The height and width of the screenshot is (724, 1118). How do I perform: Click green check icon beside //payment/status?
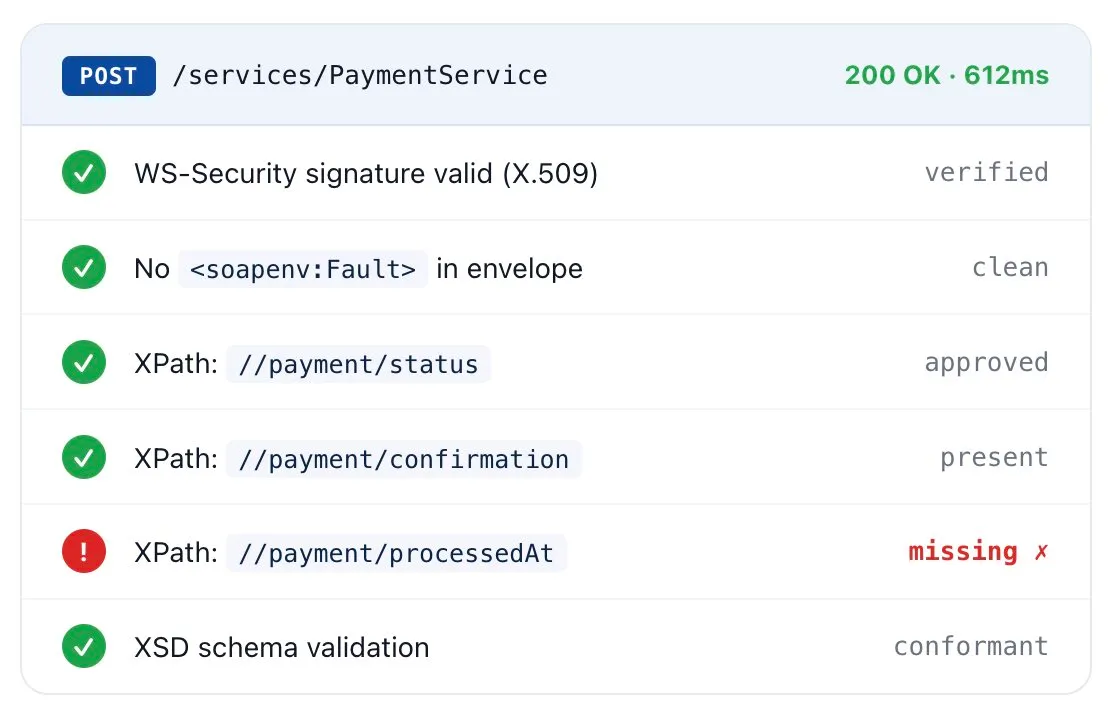[84, 362]
